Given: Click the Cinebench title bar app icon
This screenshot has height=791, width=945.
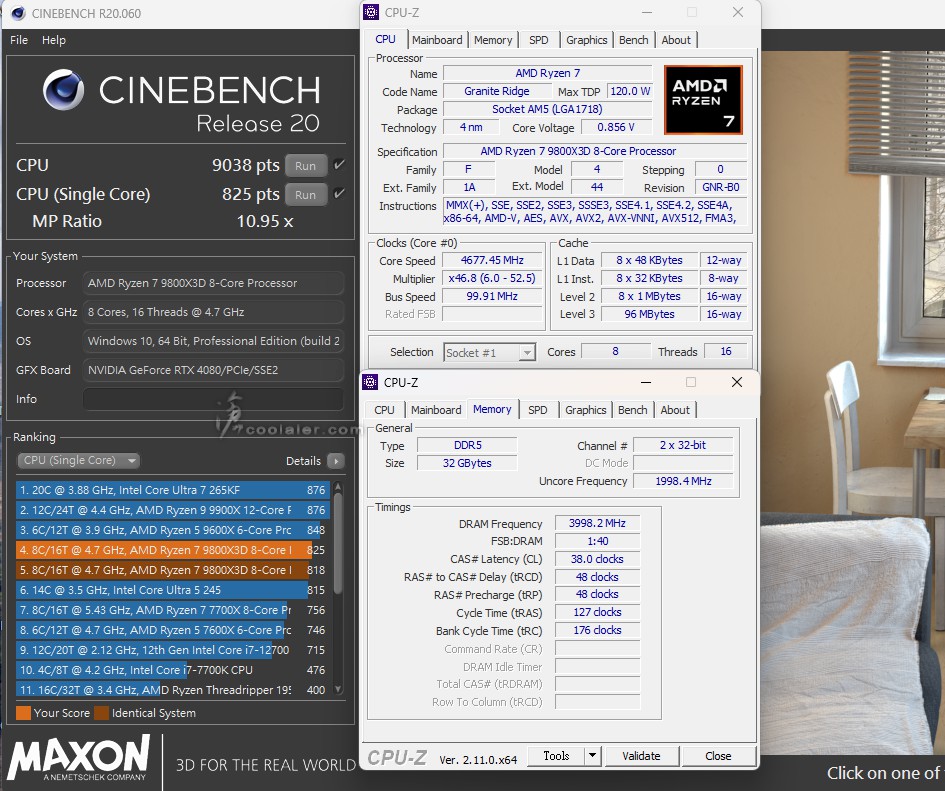Looking at the screenshot, I should (x=18, y=13).
